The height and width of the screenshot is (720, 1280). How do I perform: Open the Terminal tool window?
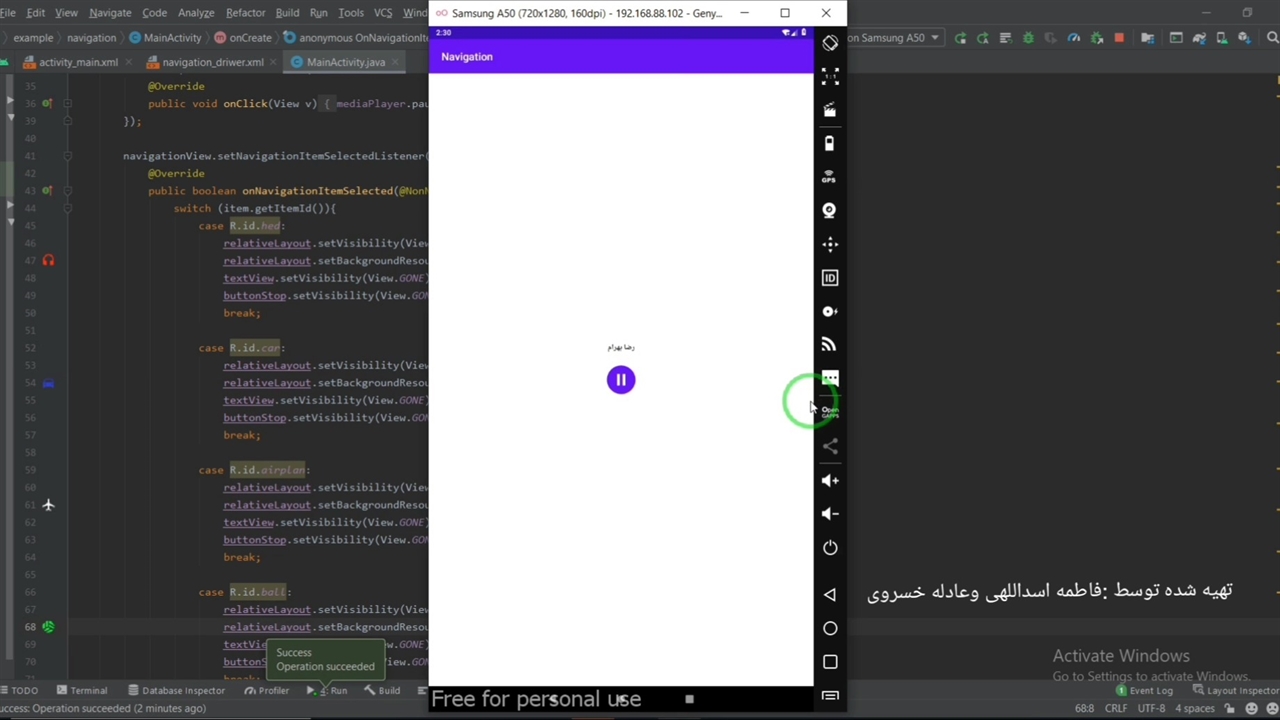tap(82, 690)
